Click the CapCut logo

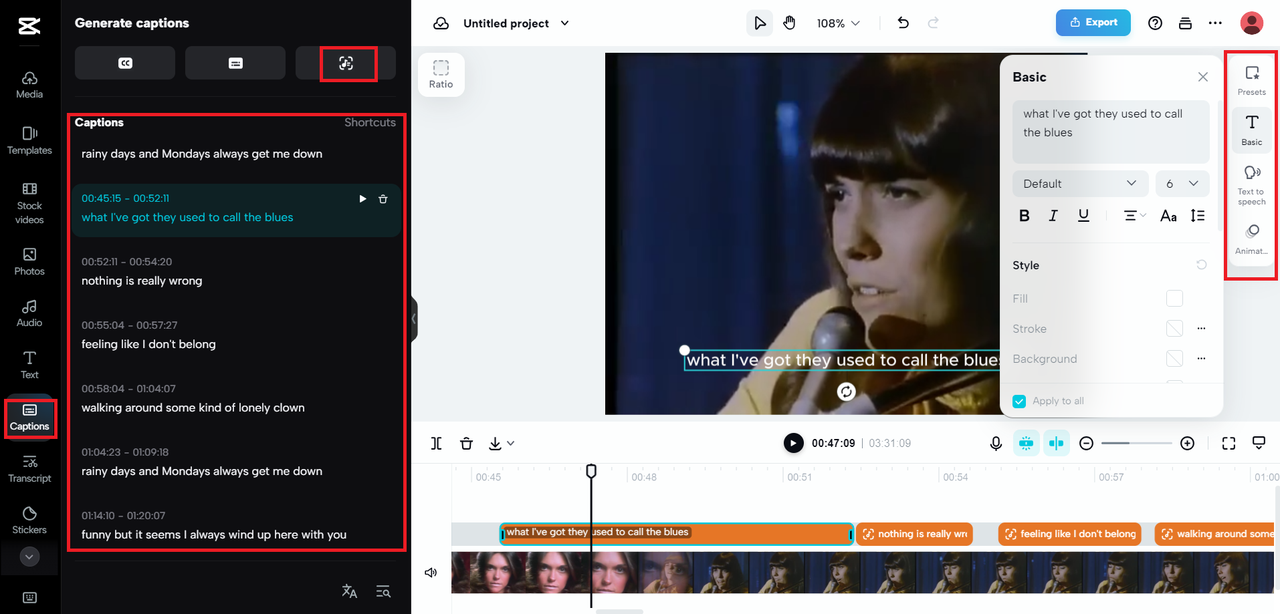tap(29, 26)
